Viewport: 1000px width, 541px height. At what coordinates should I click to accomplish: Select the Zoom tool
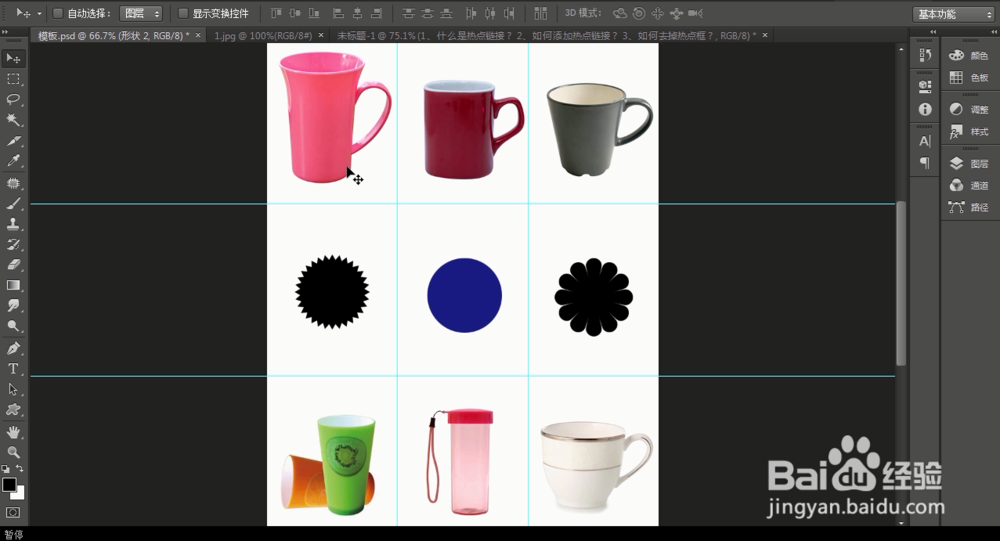click(x=13, y=453)
